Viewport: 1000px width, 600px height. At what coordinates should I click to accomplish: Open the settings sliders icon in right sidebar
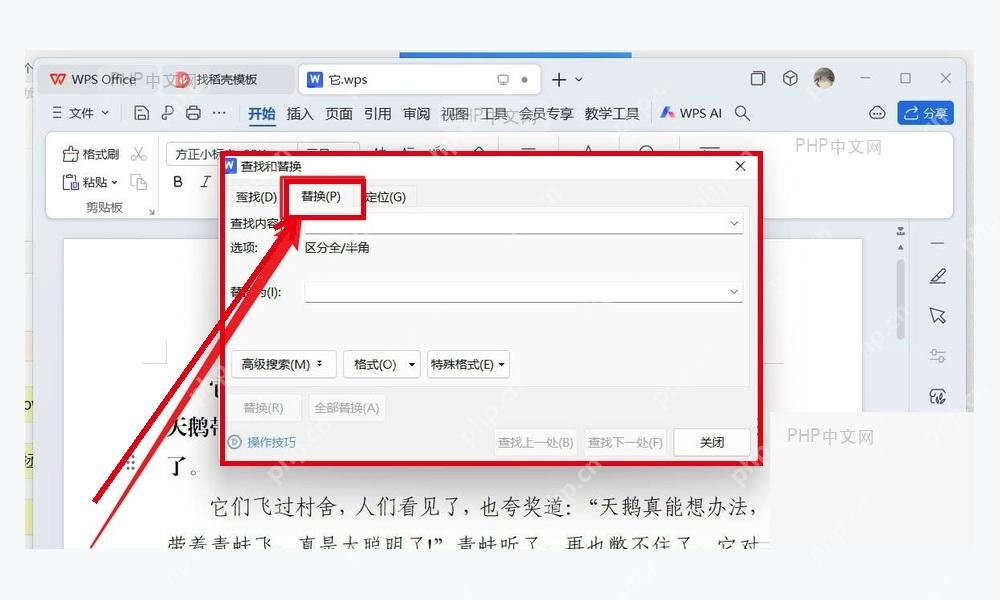pos(938,356)
